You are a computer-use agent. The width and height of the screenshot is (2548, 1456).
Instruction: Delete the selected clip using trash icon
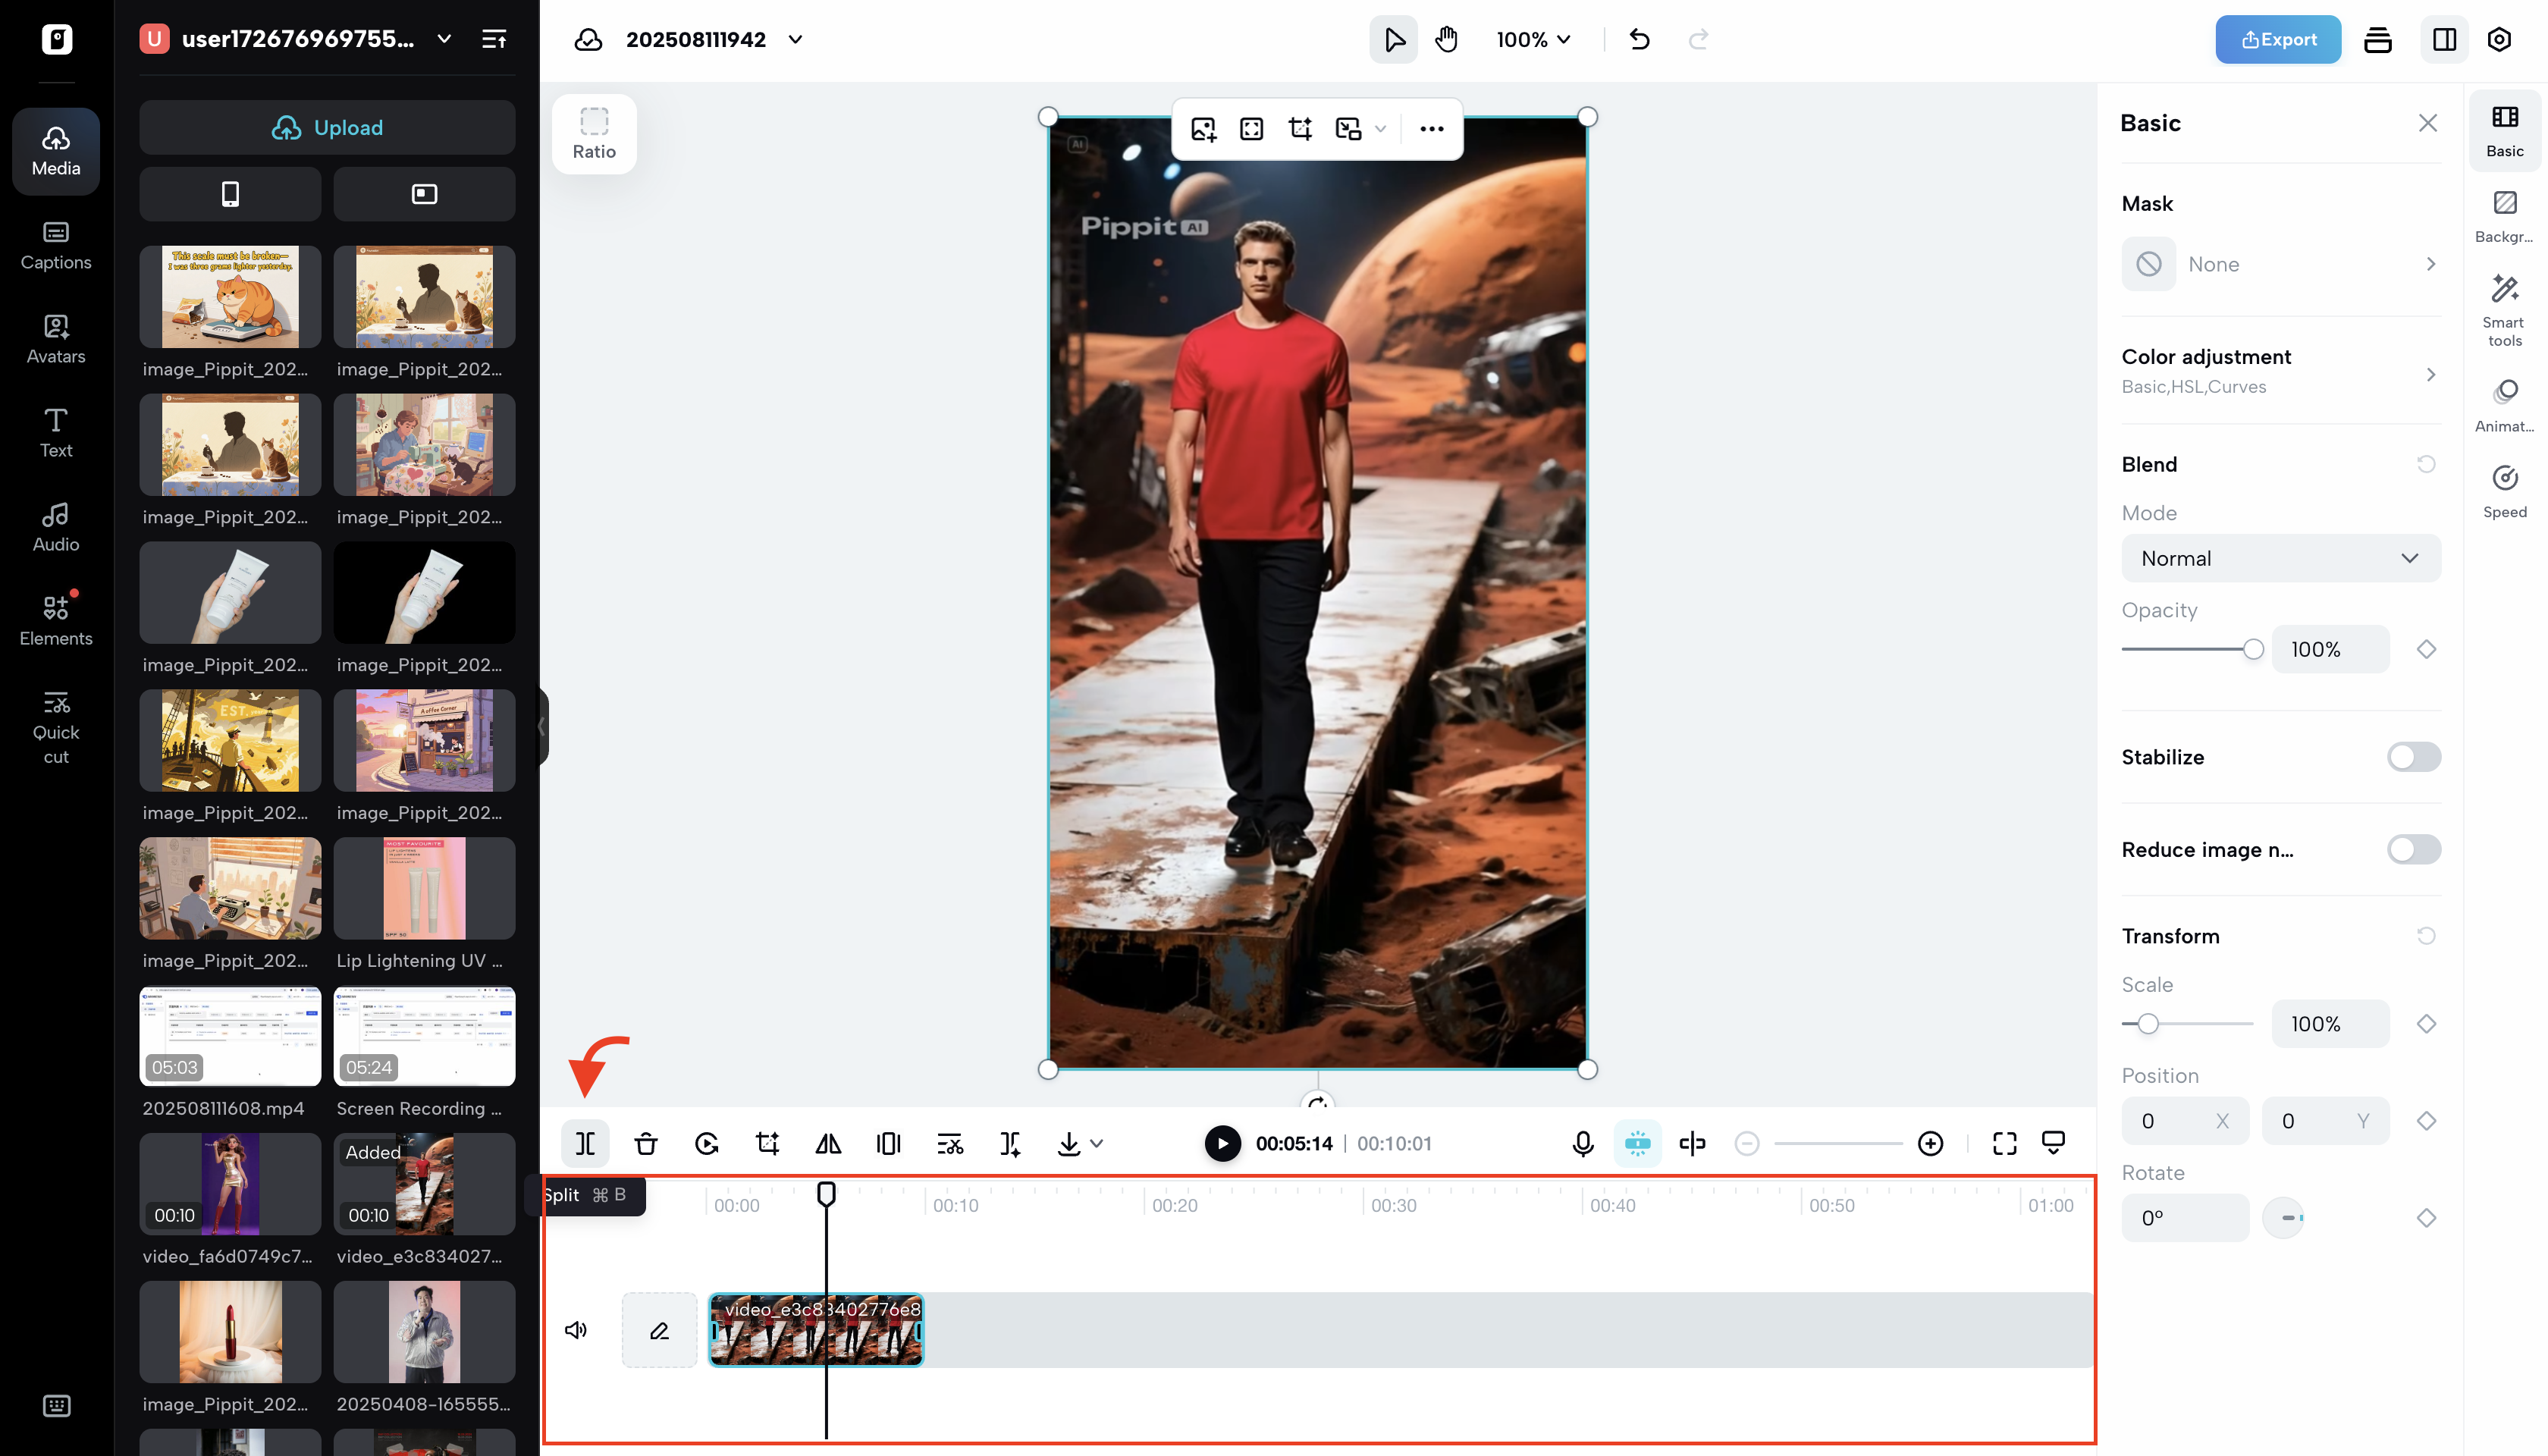point(646,1143)
